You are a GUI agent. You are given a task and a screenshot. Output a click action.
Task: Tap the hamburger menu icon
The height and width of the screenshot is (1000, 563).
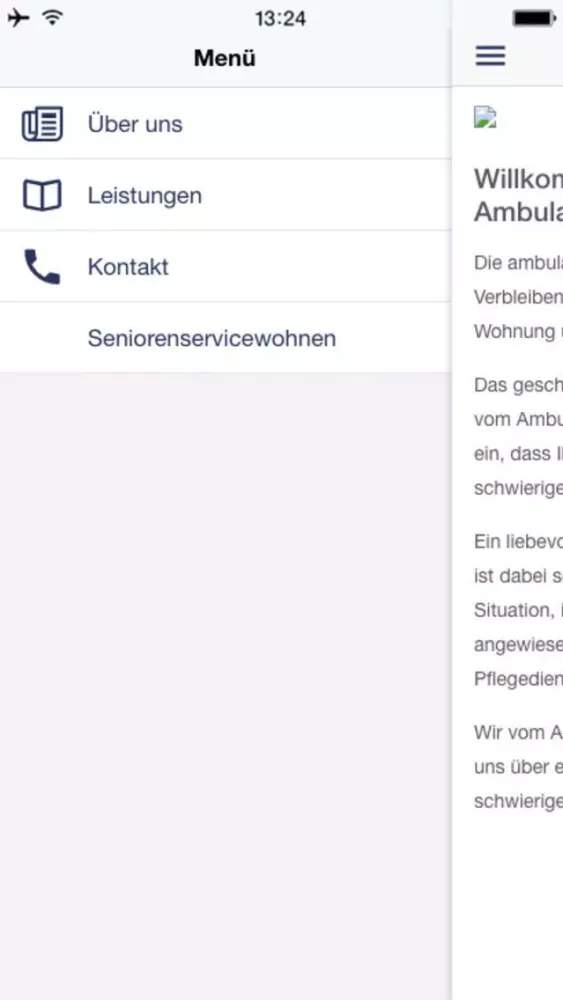pos(490,56)
